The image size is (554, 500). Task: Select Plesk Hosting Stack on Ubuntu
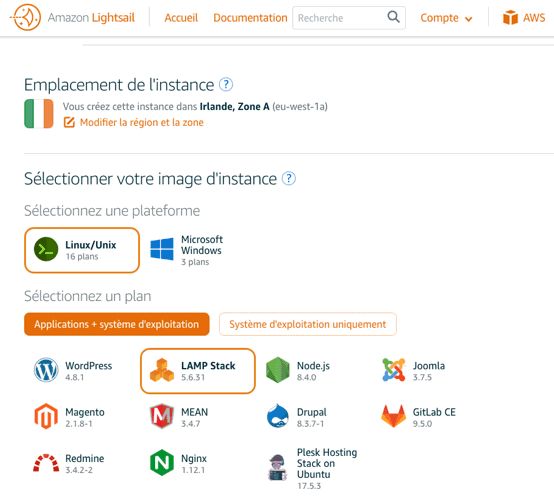[313, 469]
